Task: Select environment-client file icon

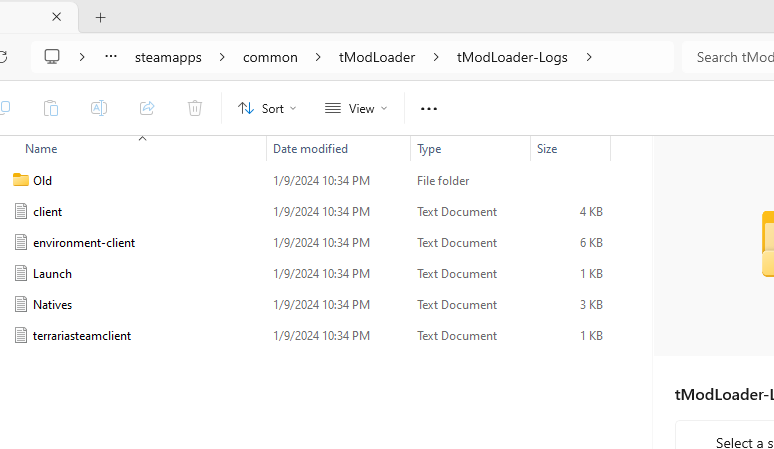Action: pyautogui.click(x=21, y=242)
